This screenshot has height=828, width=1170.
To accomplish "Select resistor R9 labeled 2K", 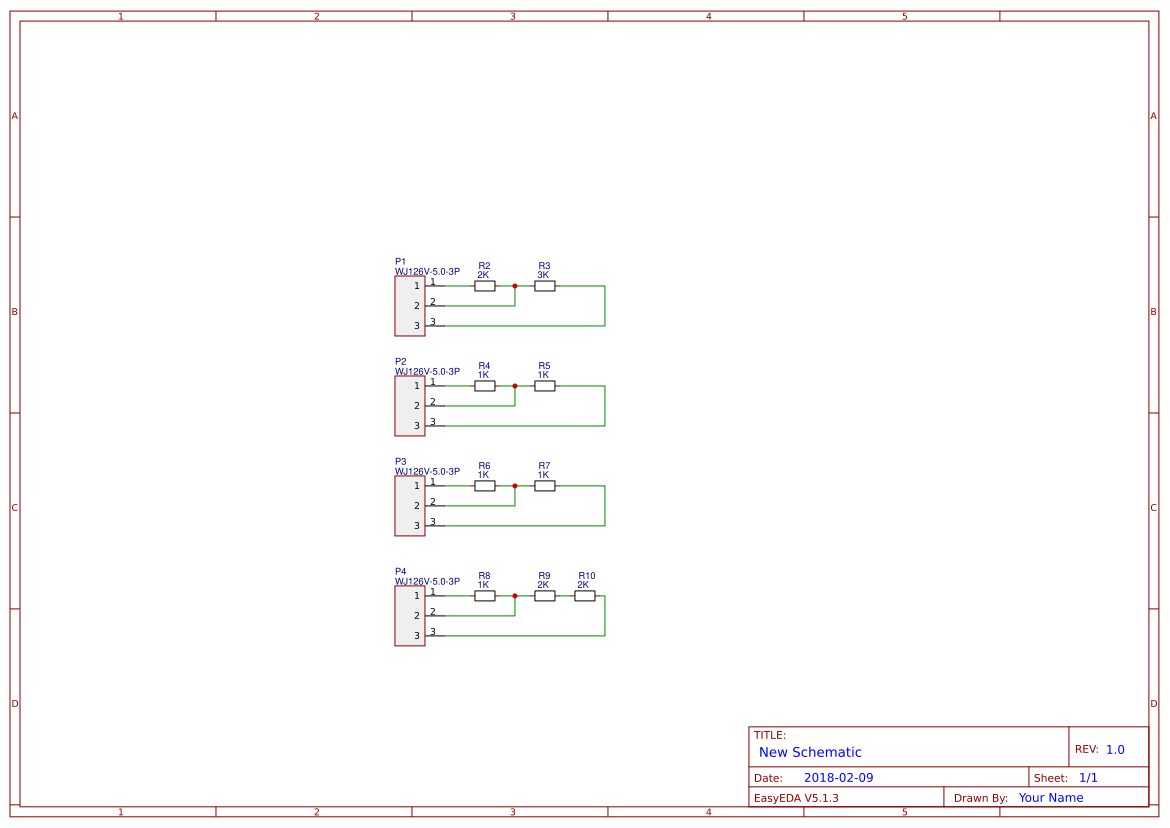I will tap(544, 595).
